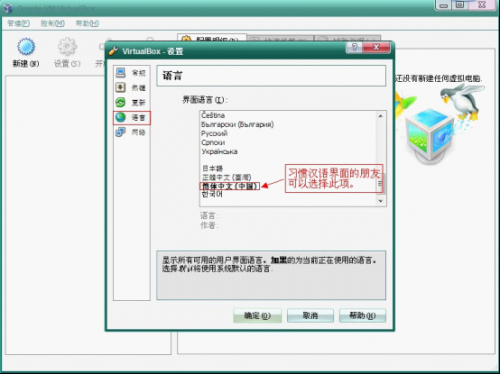Select 日本語 language entry
This screenshot has width=500, height=374.
[x=212, y=168]
